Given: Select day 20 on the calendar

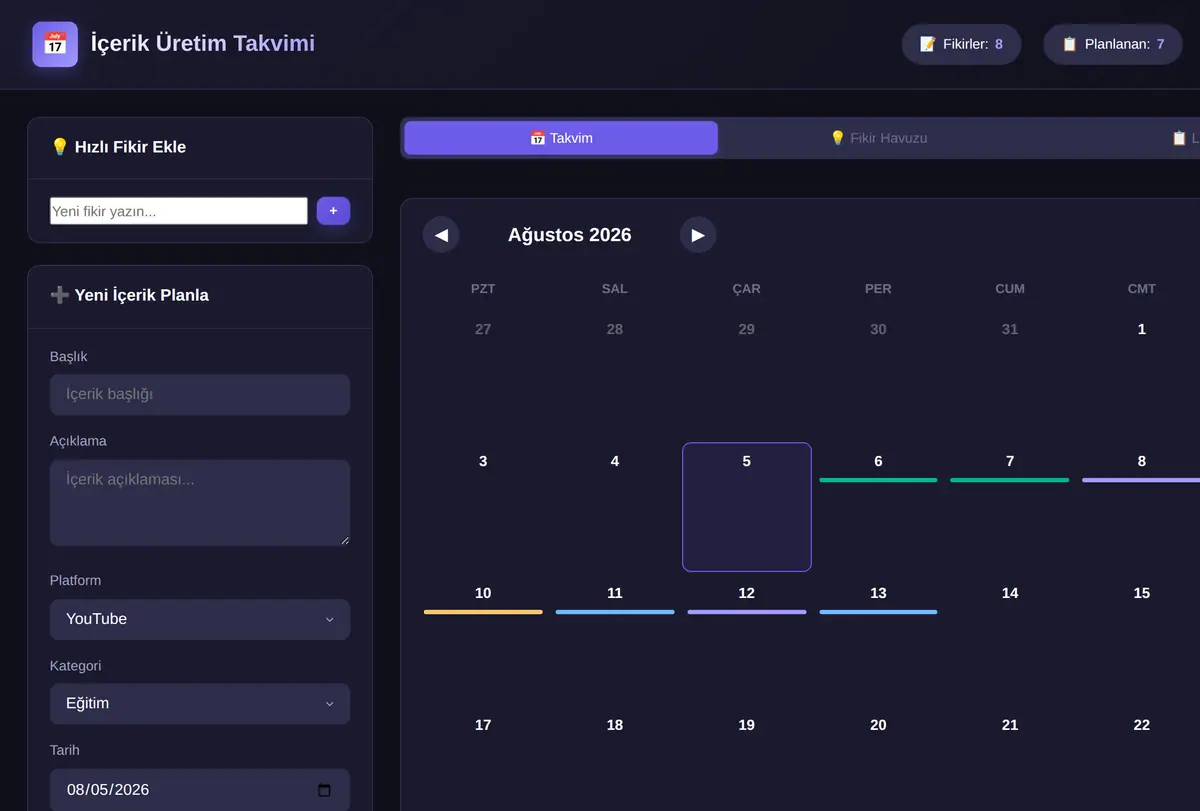Looking at the screenshot, I should 878,759.
